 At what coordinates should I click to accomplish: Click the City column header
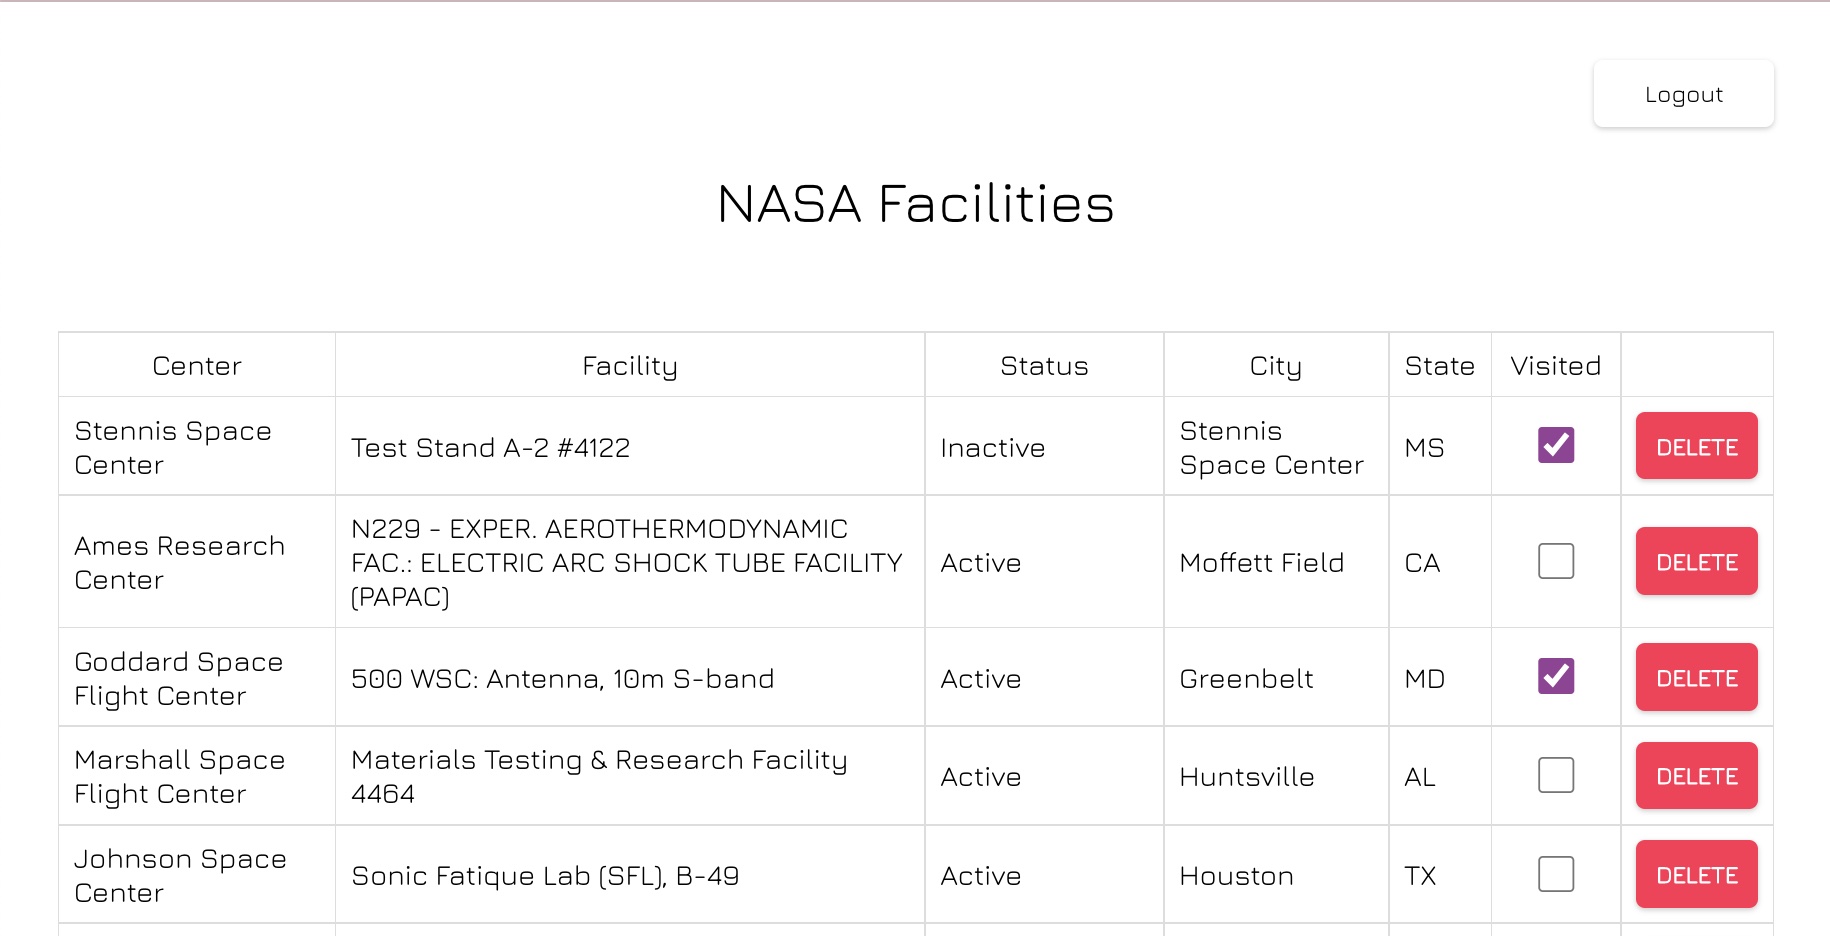pyautogui.click(x=1275, y=366)
